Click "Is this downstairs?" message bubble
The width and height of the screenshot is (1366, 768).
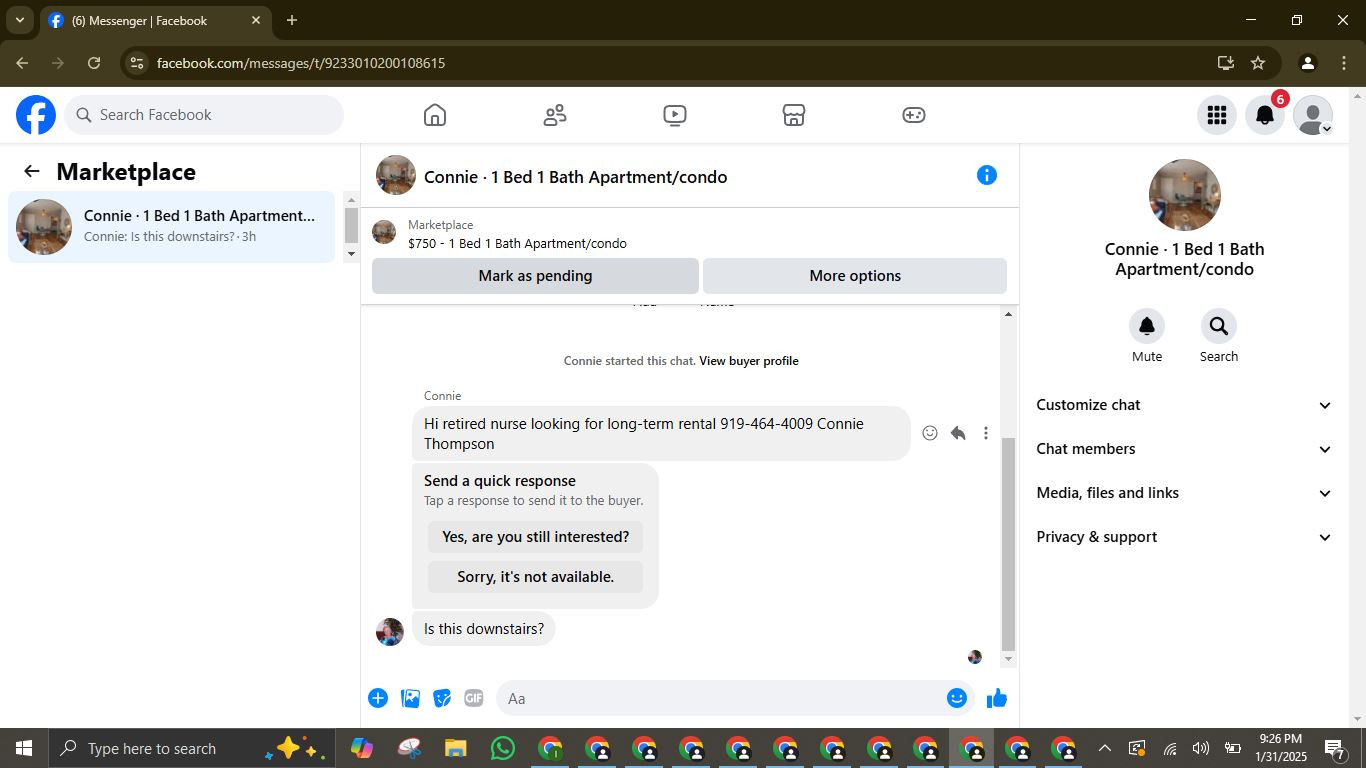coord(484,629)
